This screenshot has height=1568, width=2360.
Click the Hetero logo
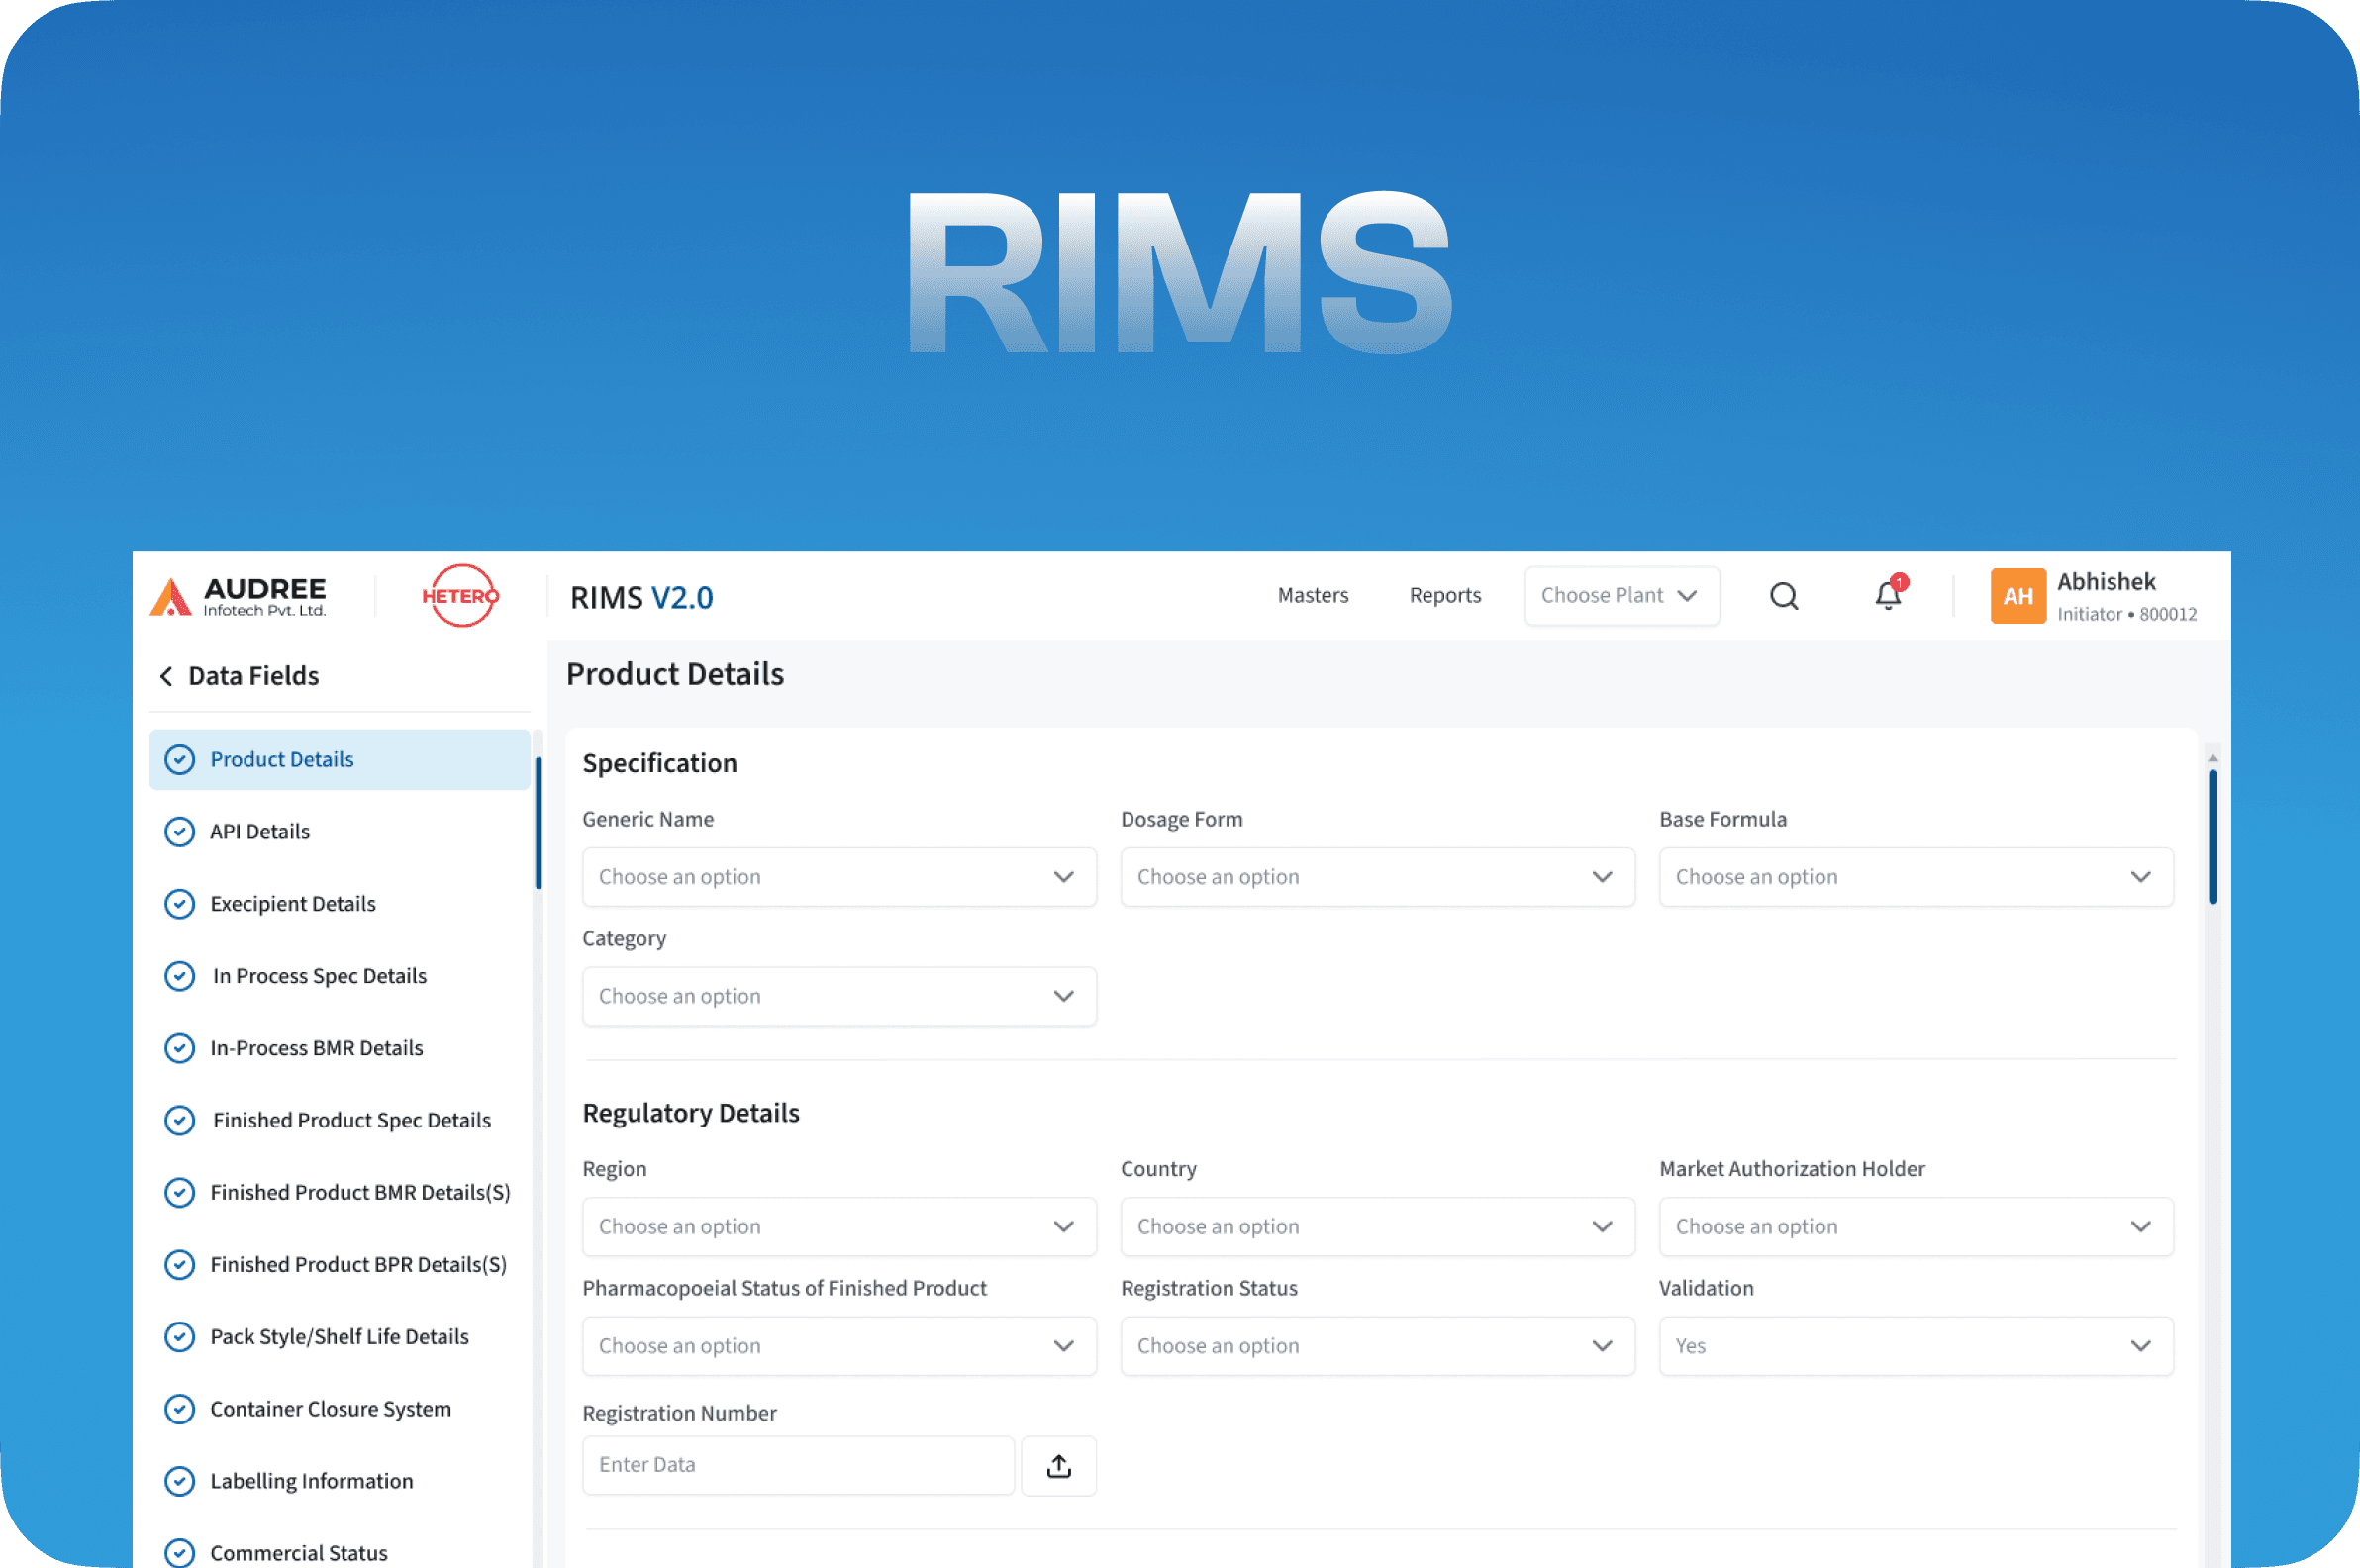click(x=460, y=596)
